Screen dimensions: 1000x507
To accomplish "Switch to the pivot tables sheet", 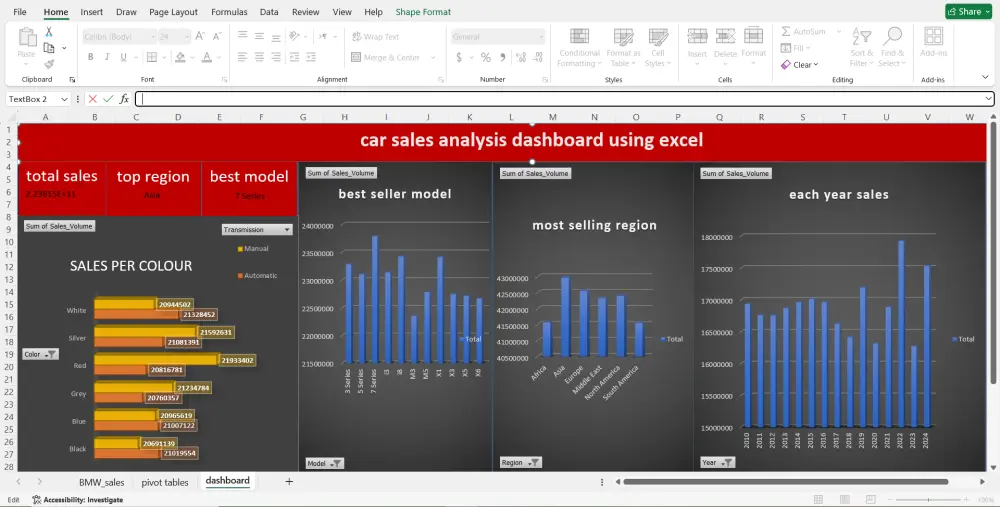I will coord(165,482).
